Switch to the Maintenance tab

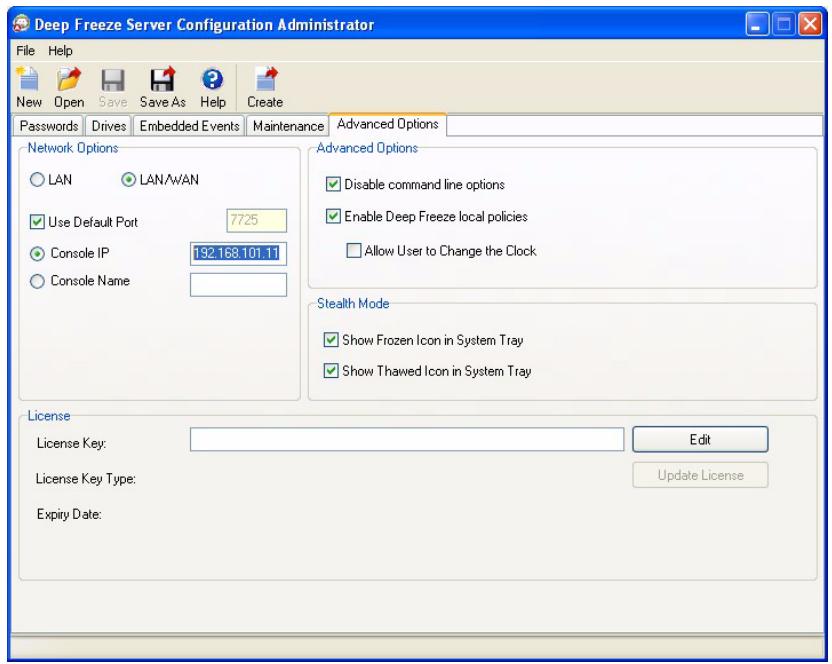[x=288, y=126]
